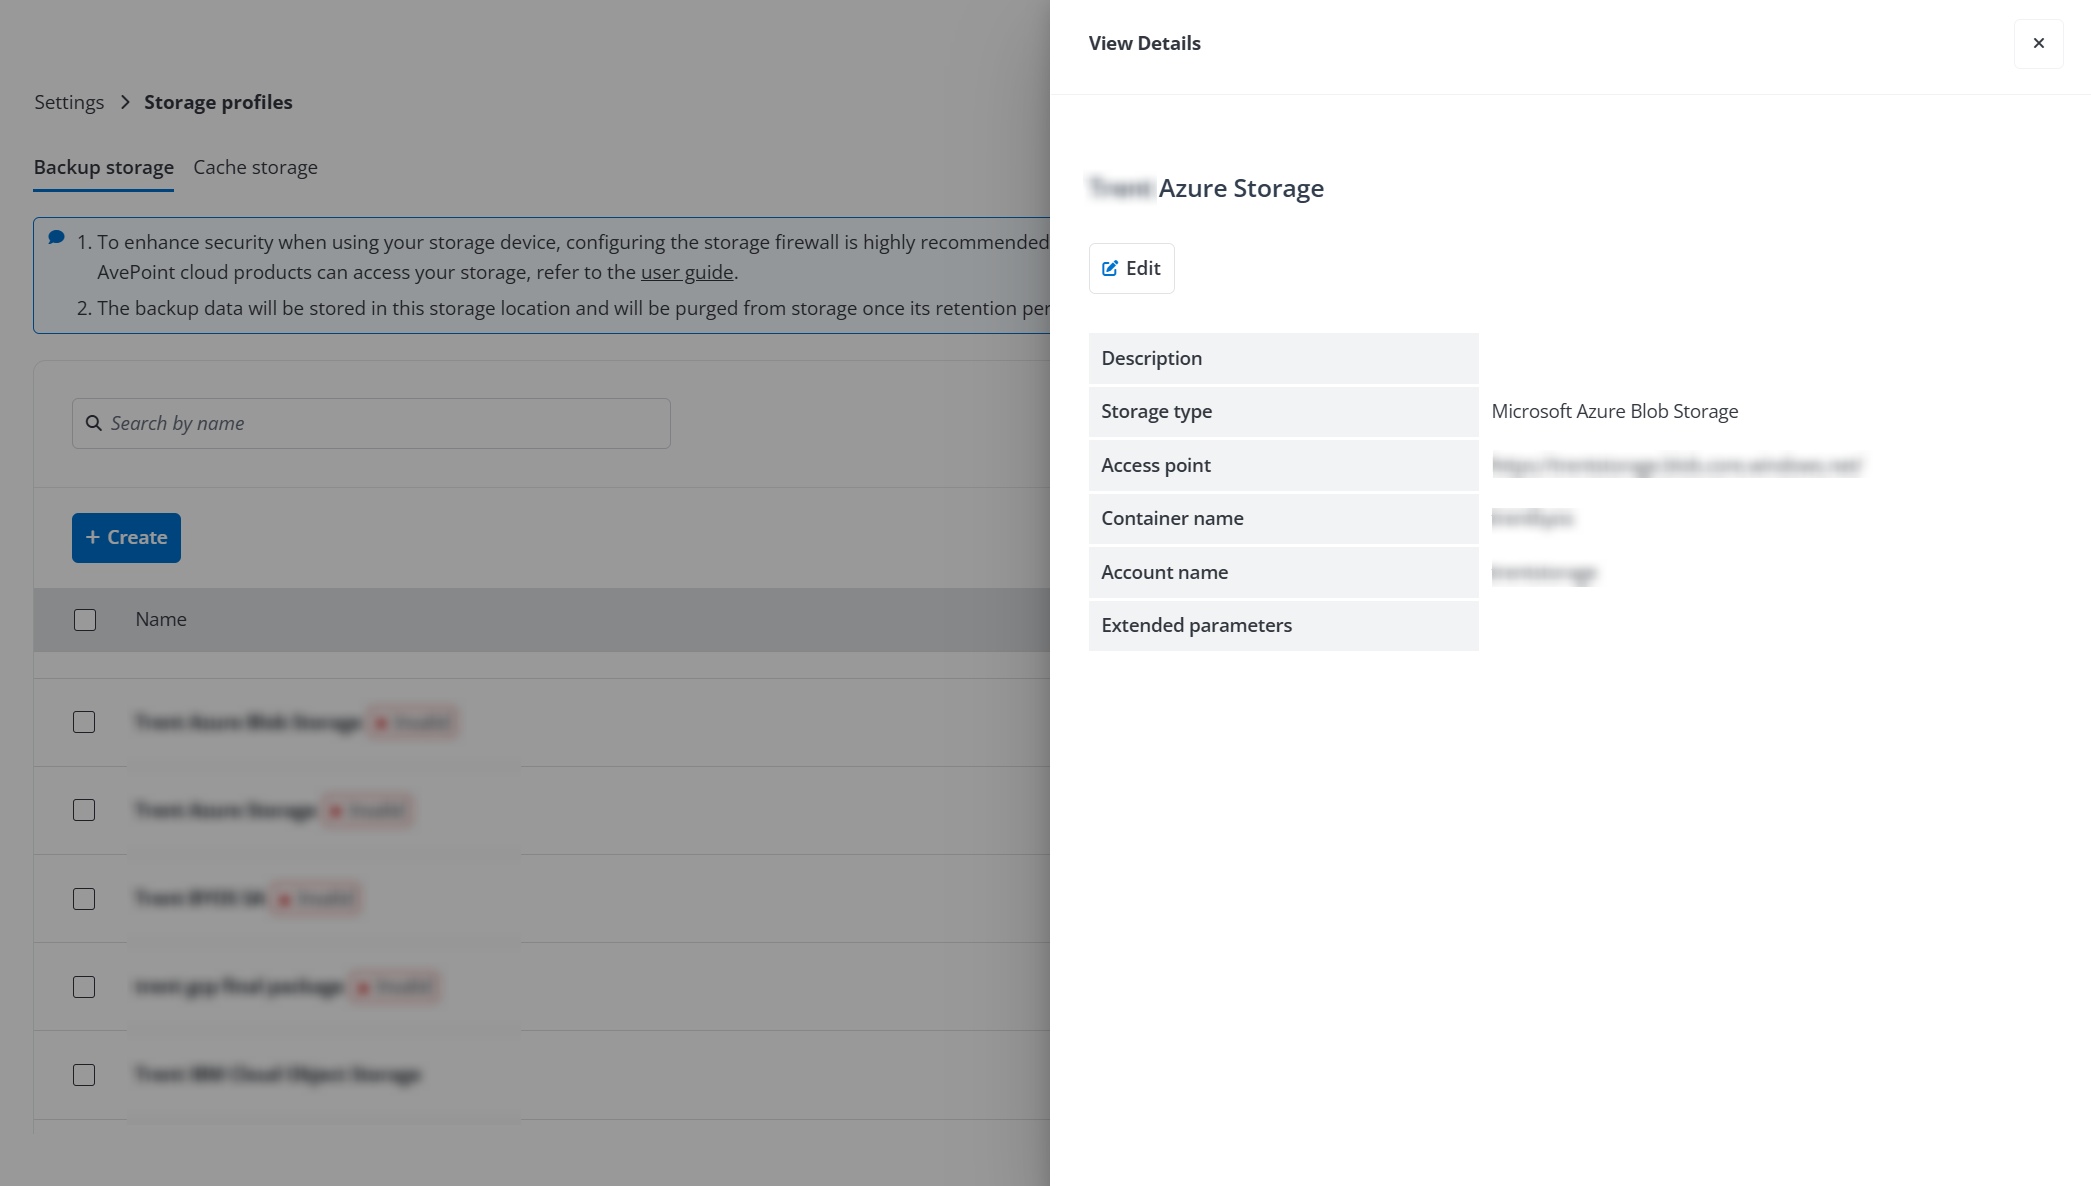2091x1186 pixels.
Task: Edit the Azure Storage profile details
Action: coord(1131,268)
